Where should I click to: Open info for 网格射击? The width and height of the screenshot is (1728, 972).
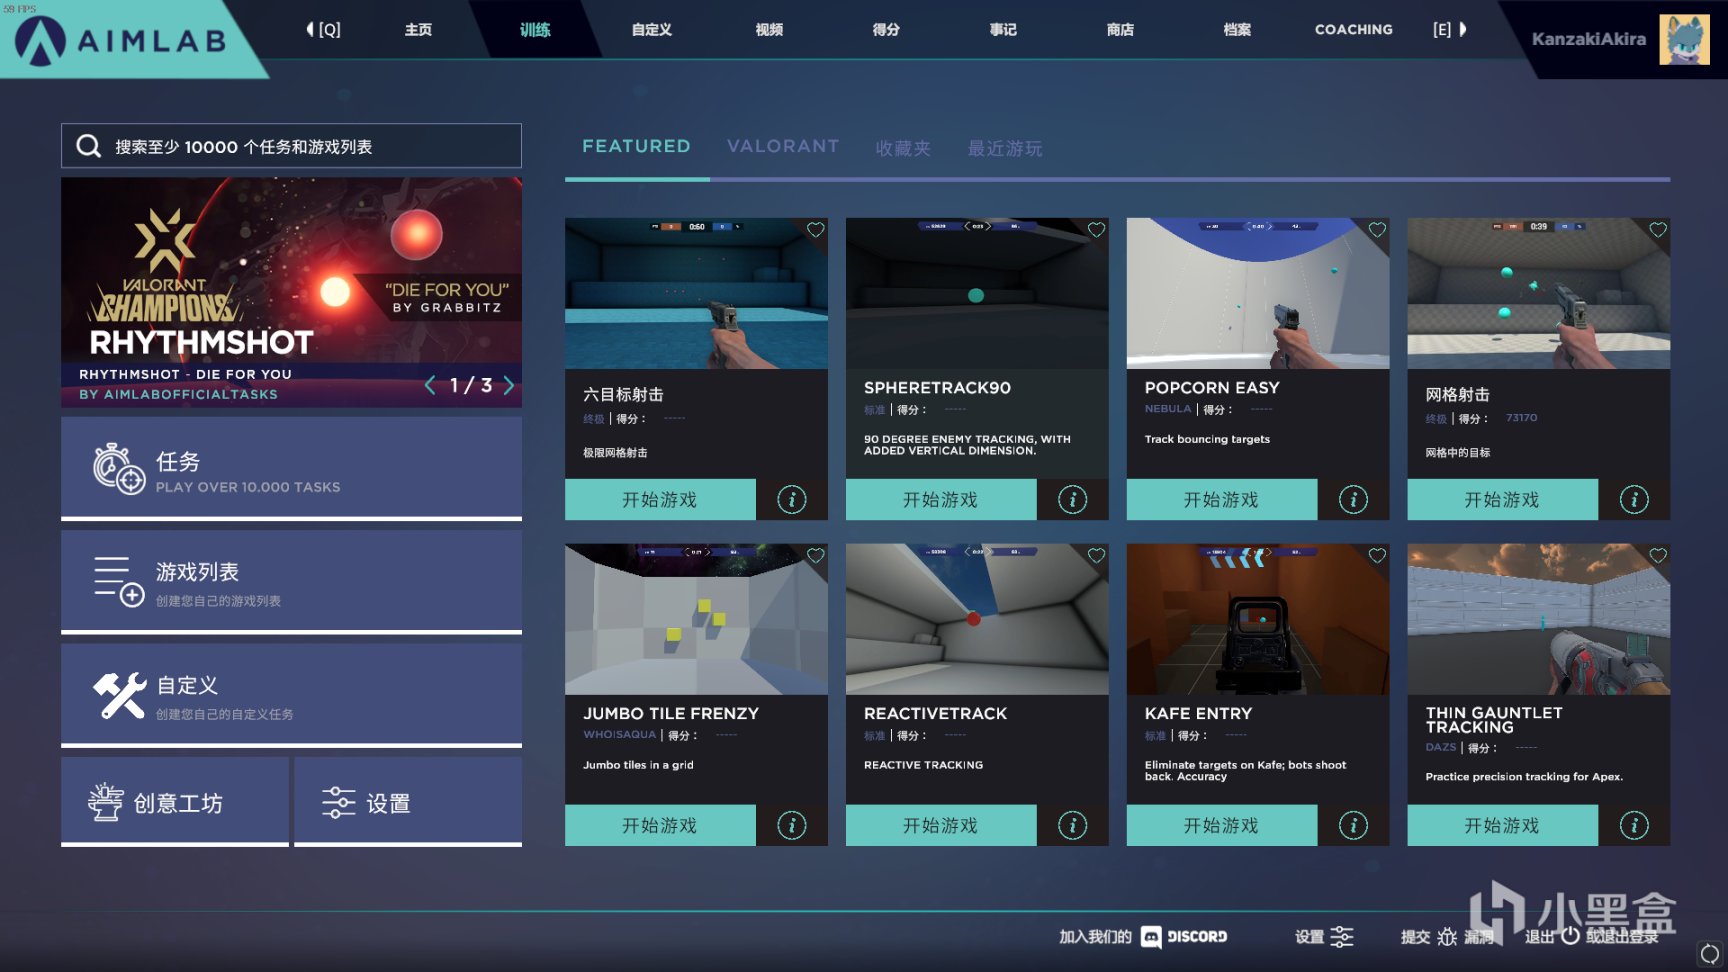click(x=1634, y=499)
